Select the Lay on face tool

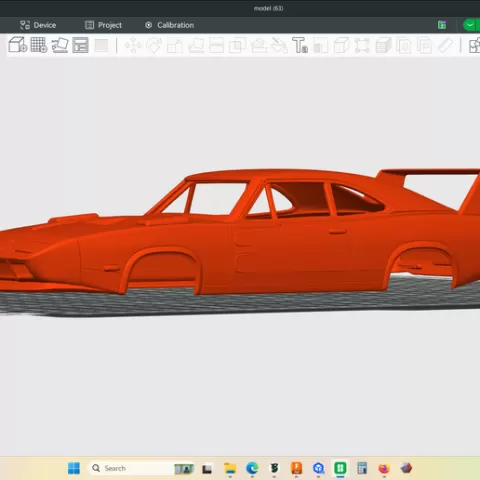[x=196, y=45]
